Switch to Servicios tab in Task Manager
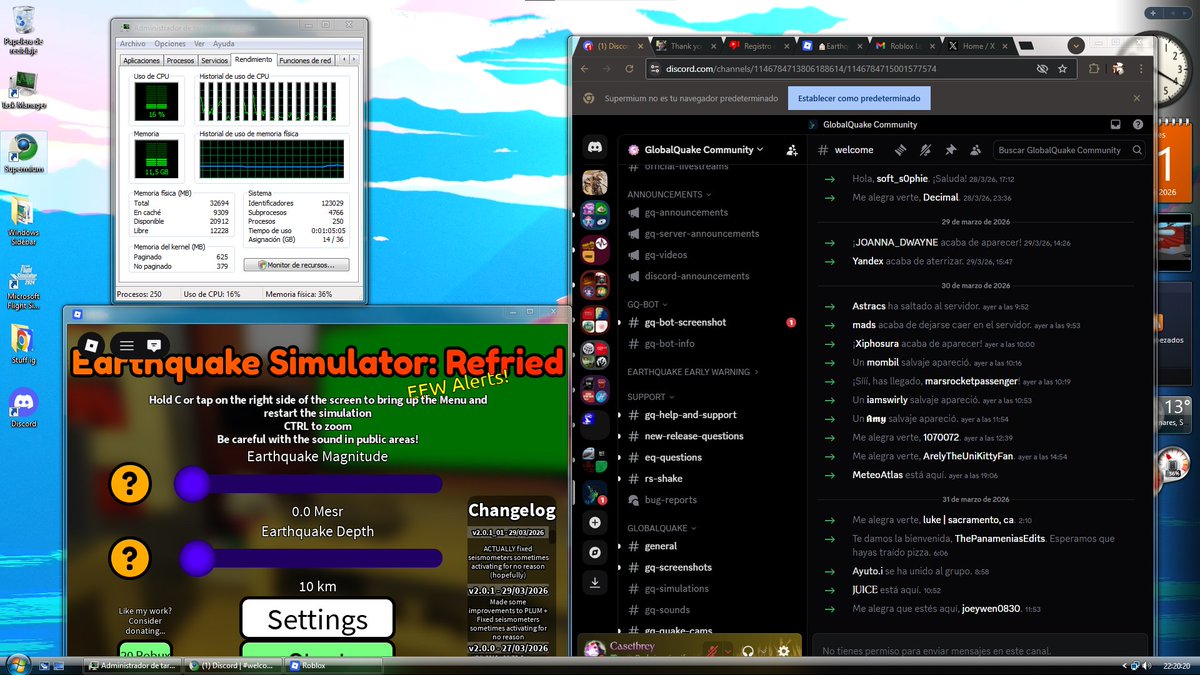This screenshot has height=675, width=1200. [x=214, y=61]
